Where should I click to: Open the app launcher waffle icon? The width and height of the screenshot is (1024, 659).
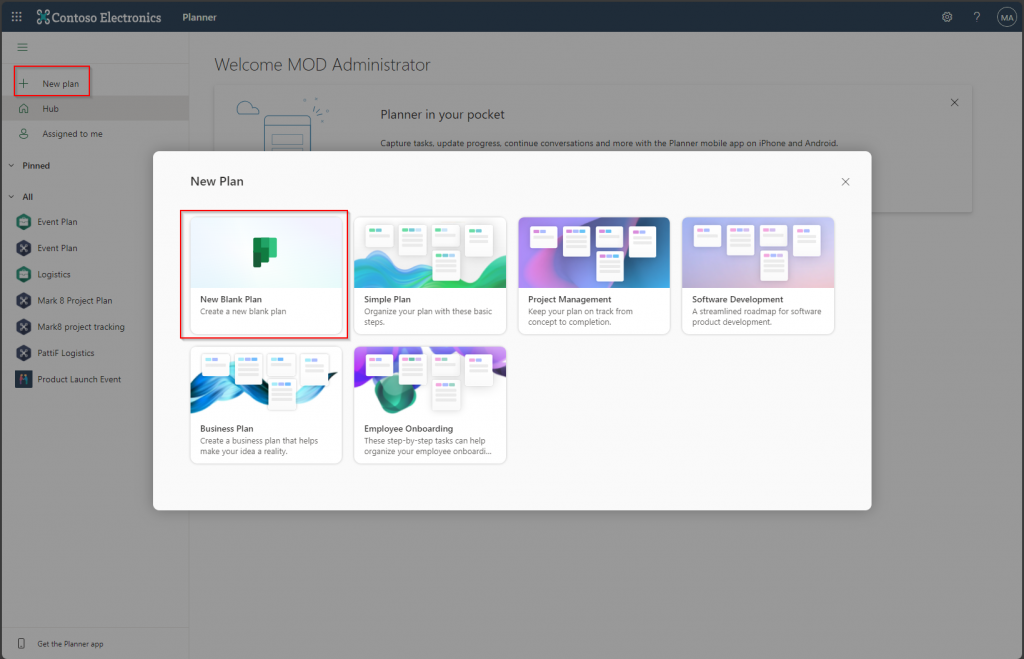point(16,17)
